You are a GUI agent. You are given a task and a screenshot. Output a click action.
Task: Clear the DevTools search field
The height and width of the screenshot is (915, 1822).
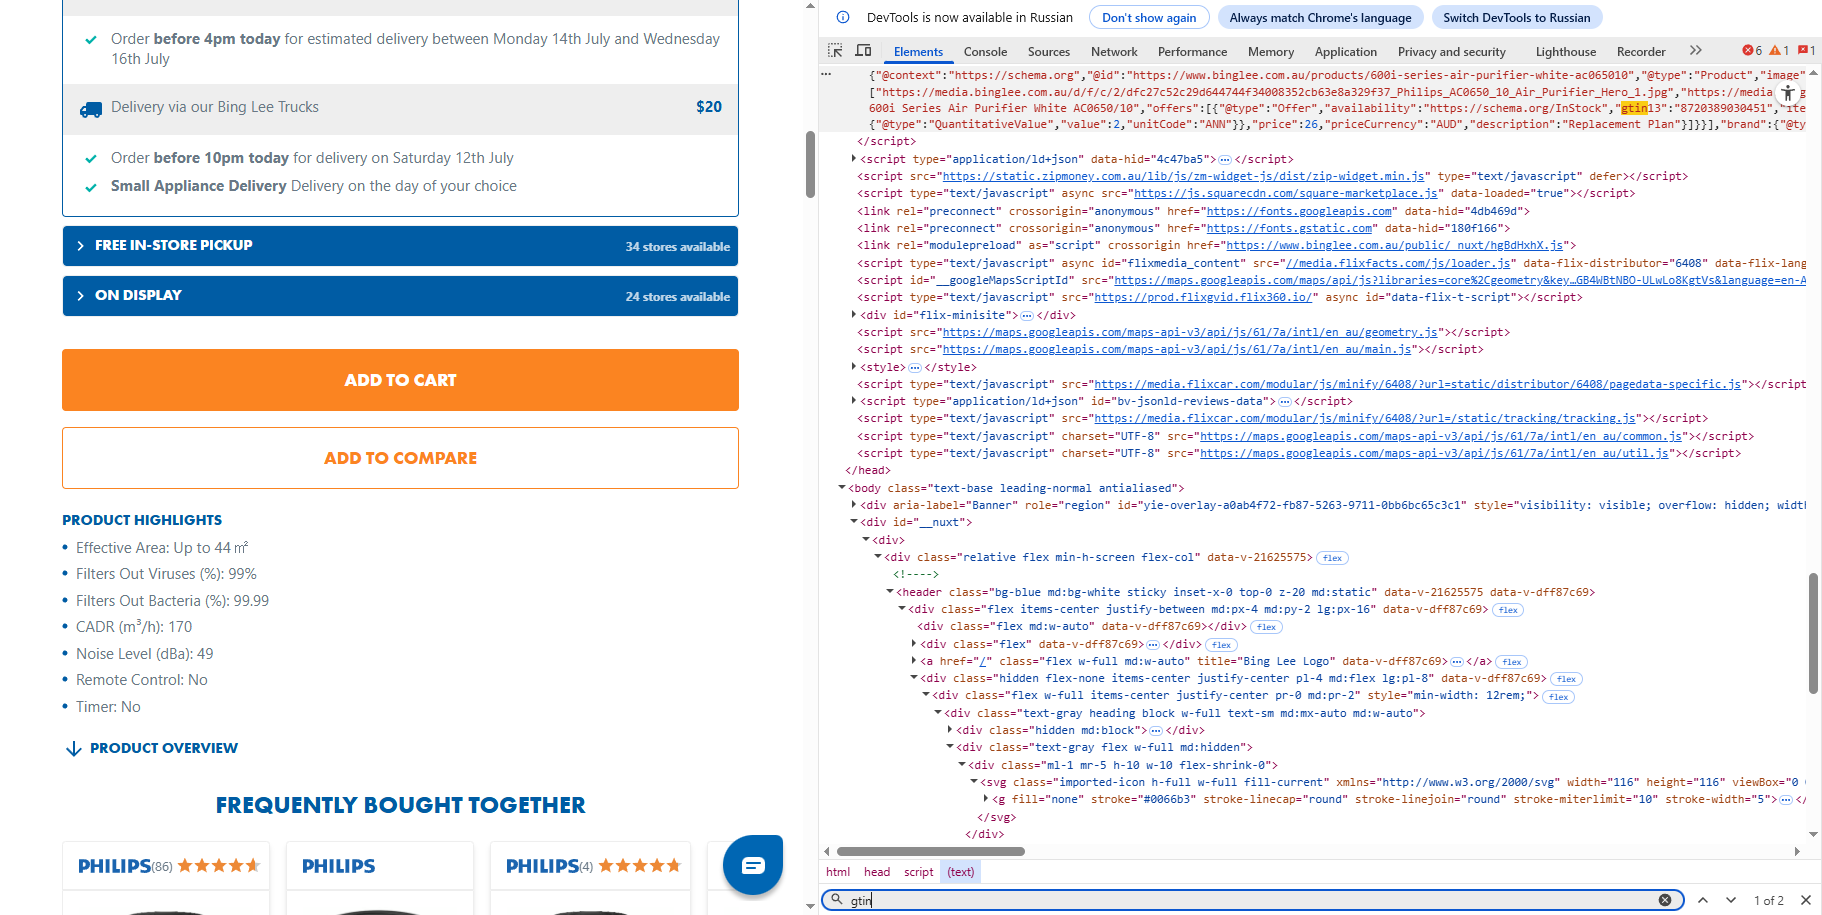[1665, 900]
